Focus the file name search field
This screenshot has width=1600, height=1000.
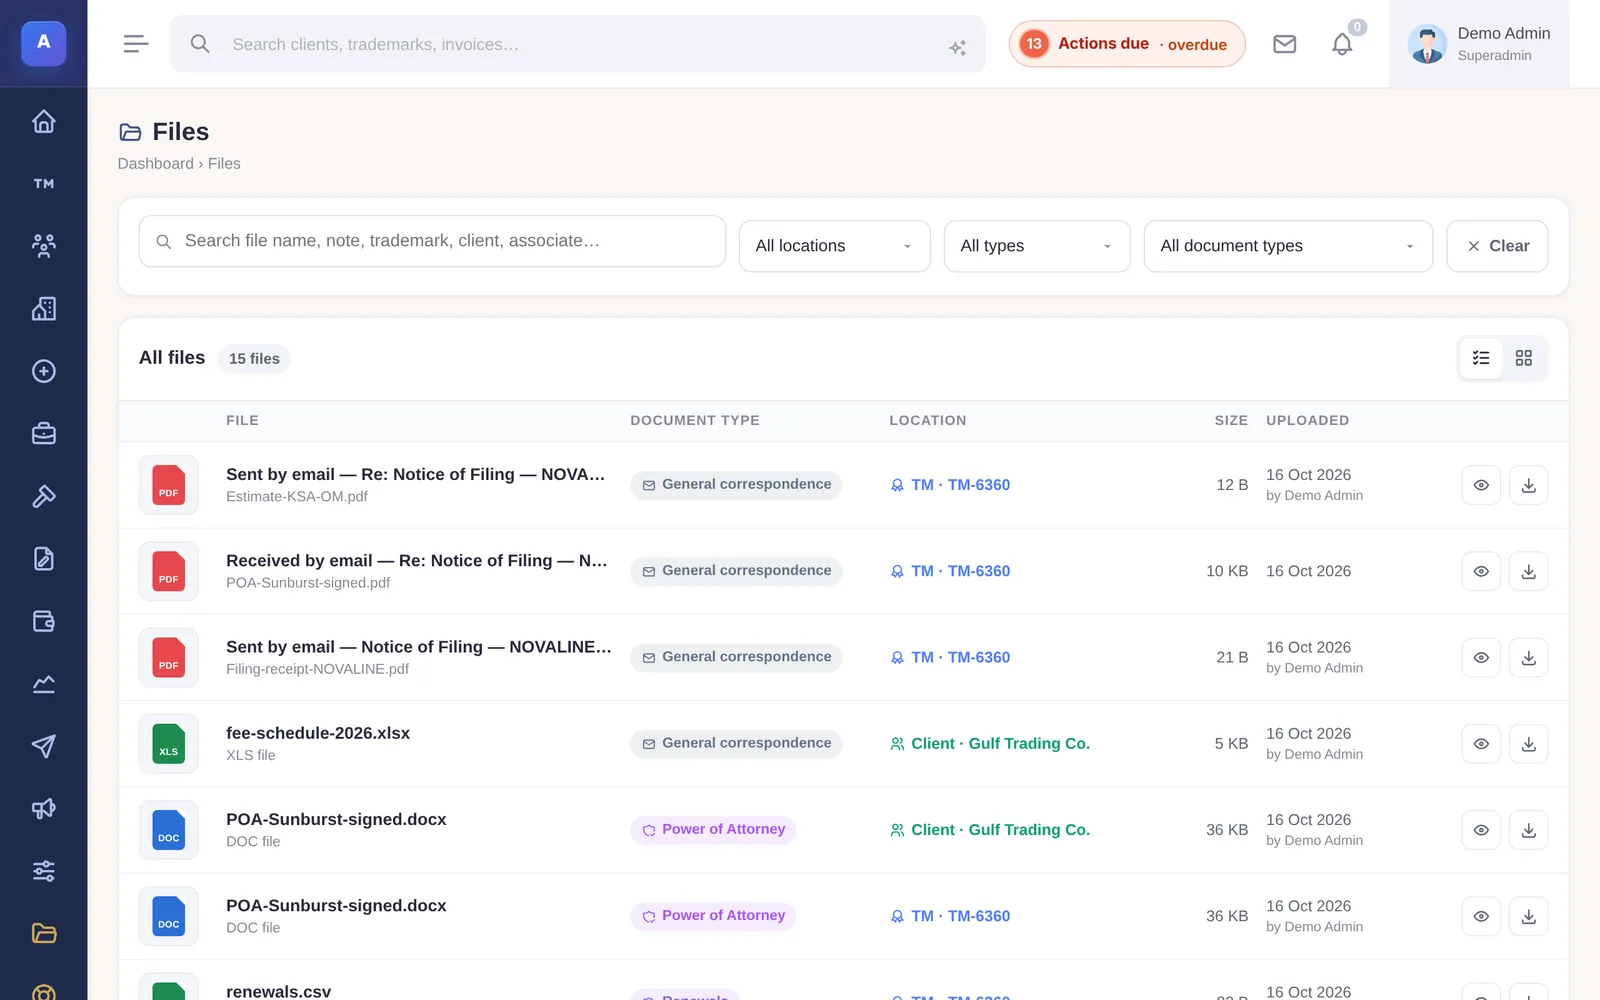point(432,241)
